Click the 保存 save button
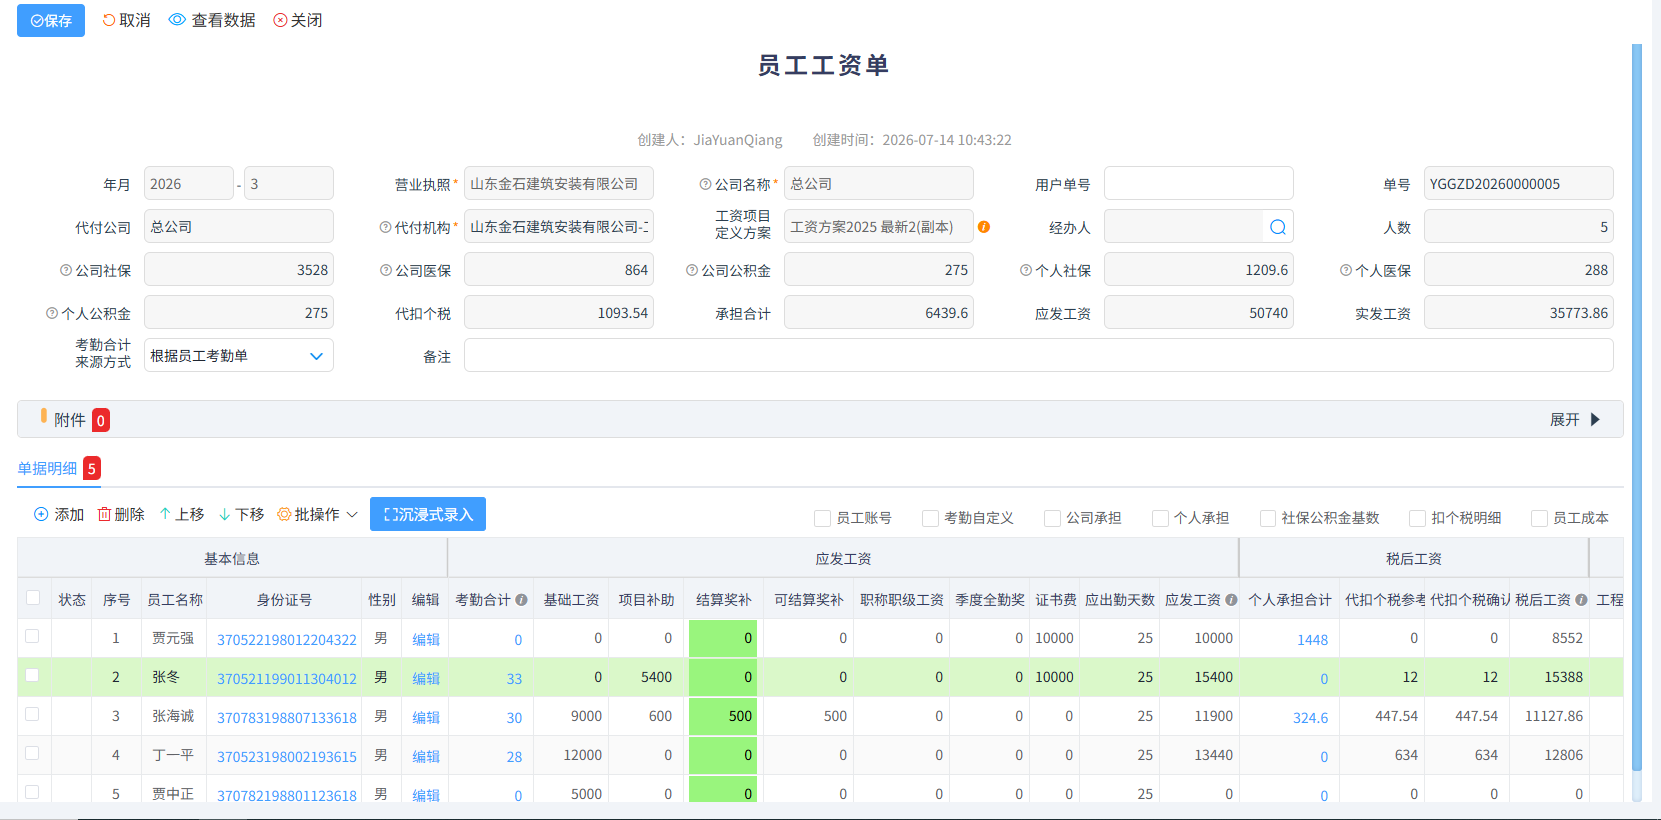Viewport: 1661px width, 820px height. click(51, 20)
